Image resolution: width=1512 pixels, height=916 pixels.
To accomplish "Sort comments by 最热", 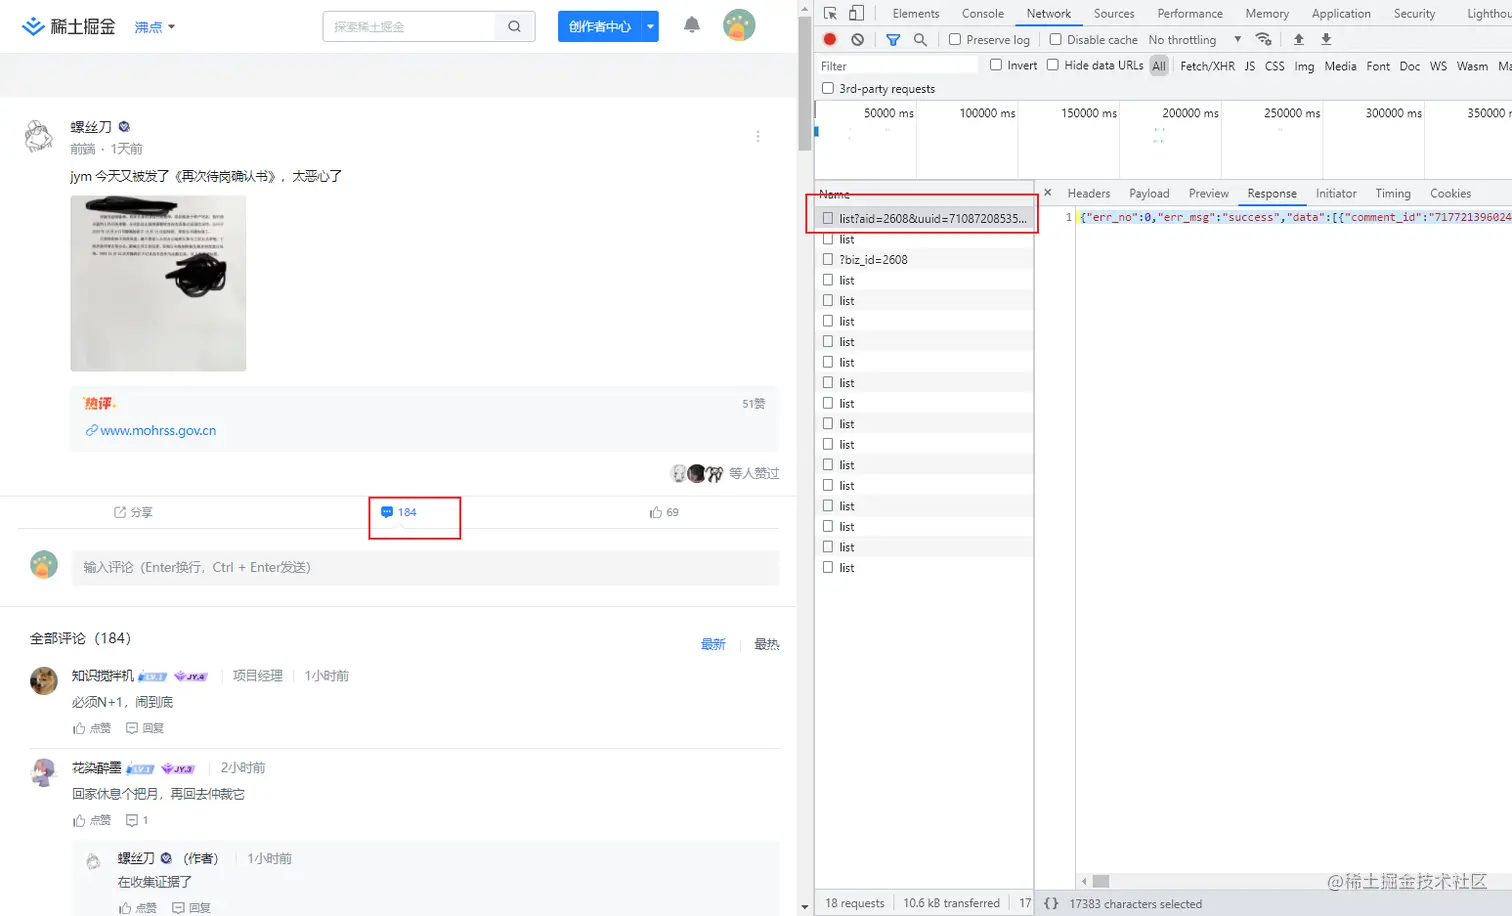I will [767, 644].
